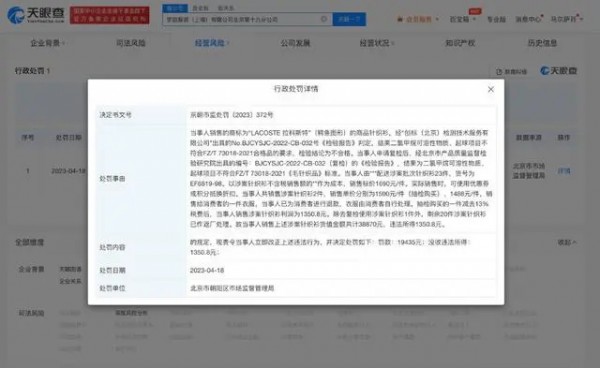Go to 专业版 link in header
The width and height of the screenshot is (600, 368).
(496, 19)
